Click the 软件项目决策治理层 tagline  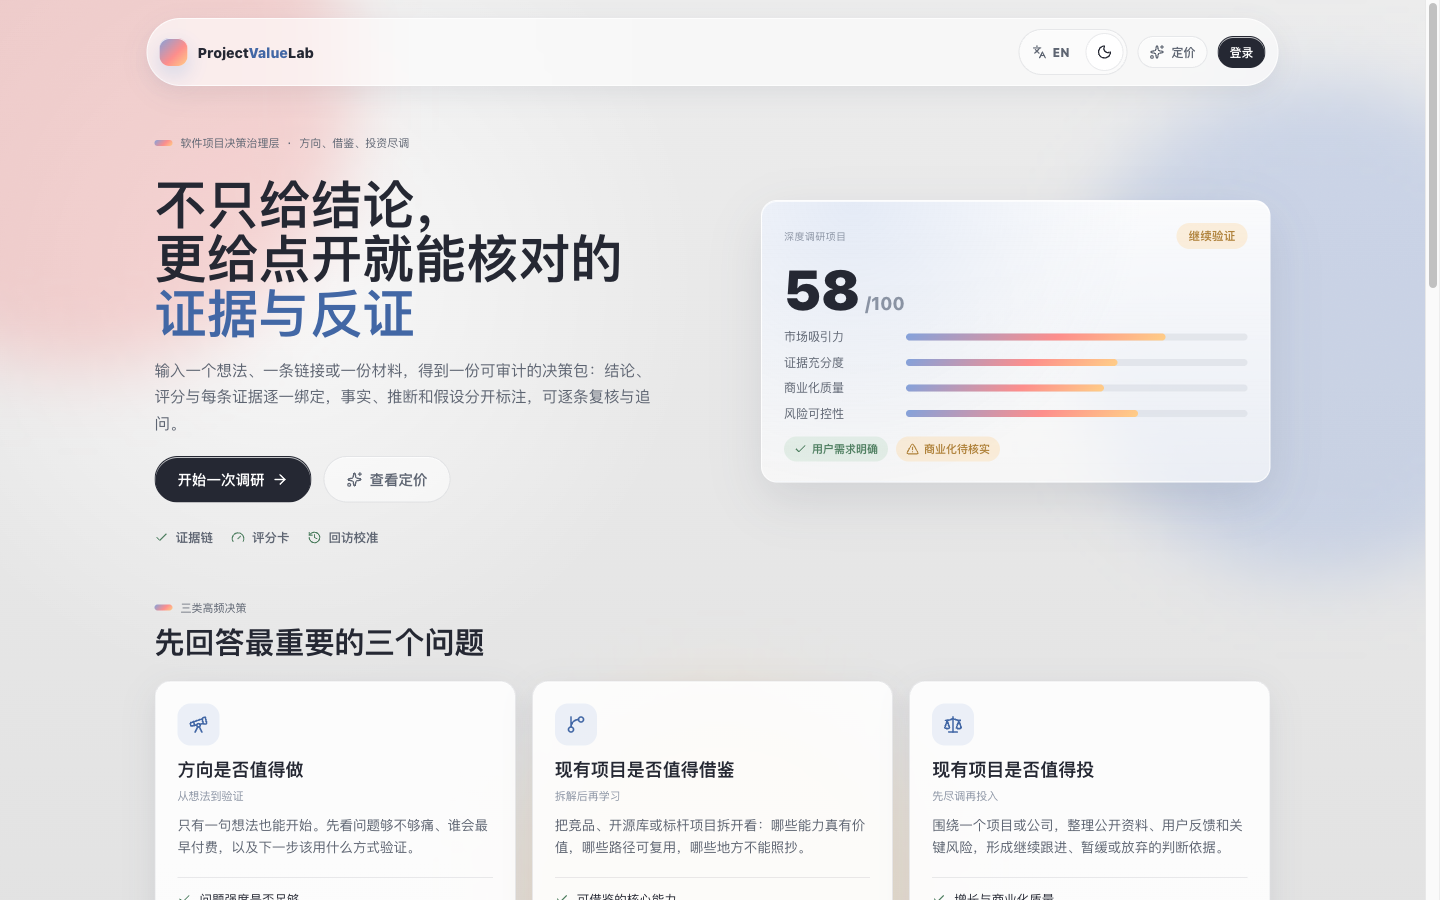[x=230, y=143]
